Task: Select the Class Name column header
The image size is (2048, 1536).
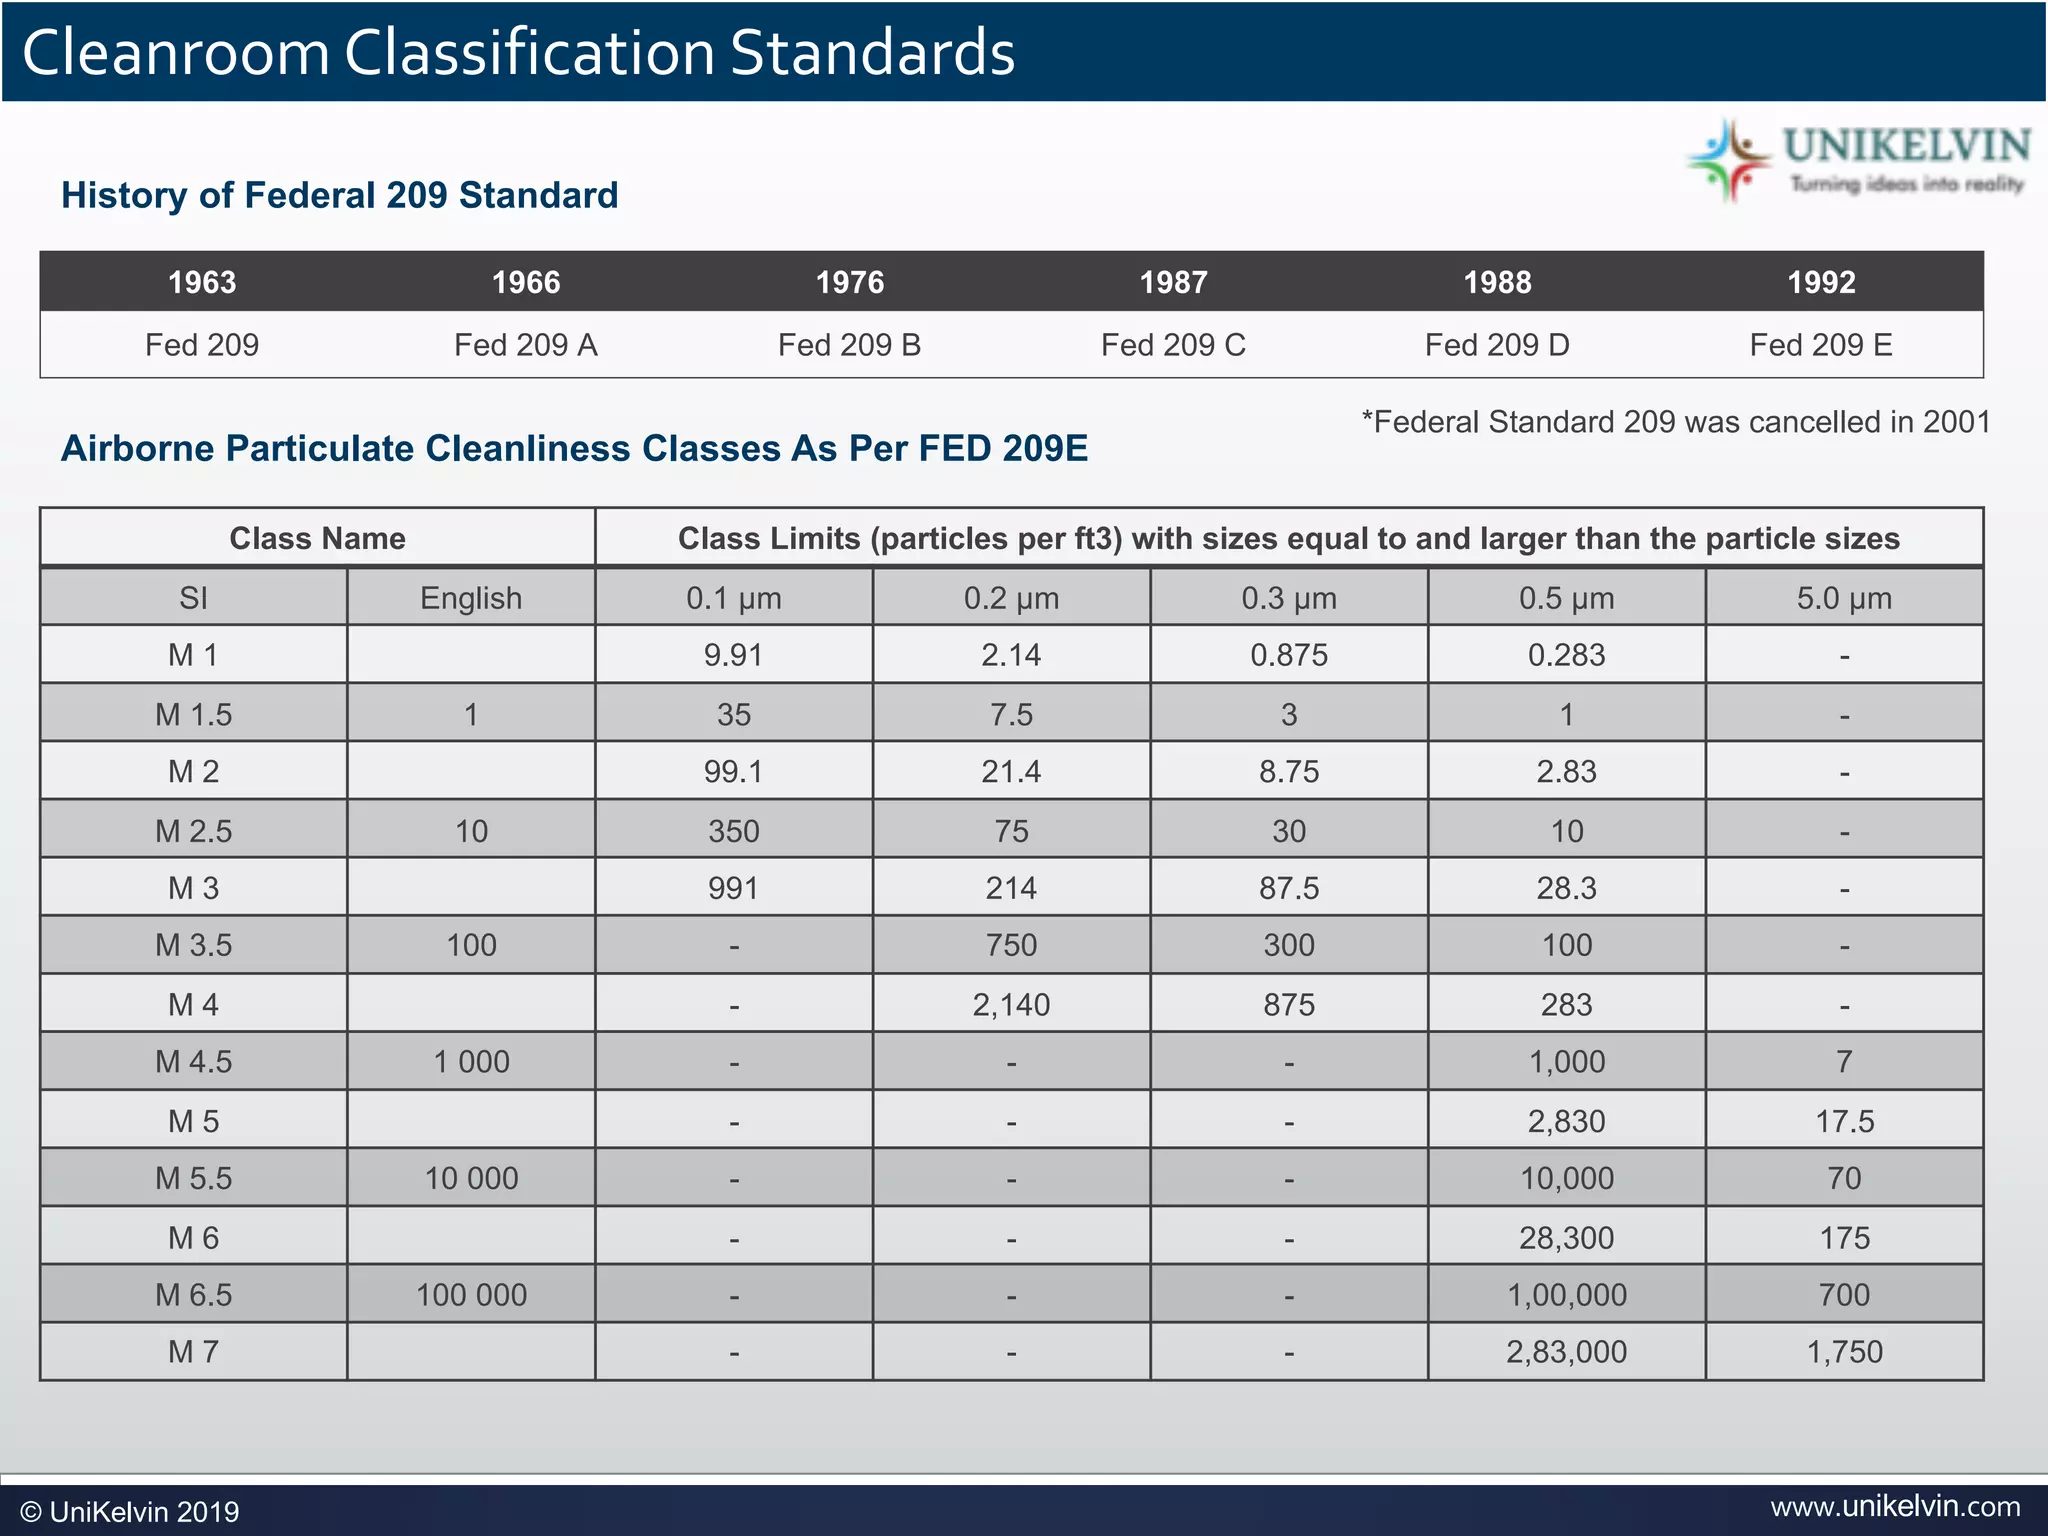Action: pyautogui.click(x=318, y=538)
